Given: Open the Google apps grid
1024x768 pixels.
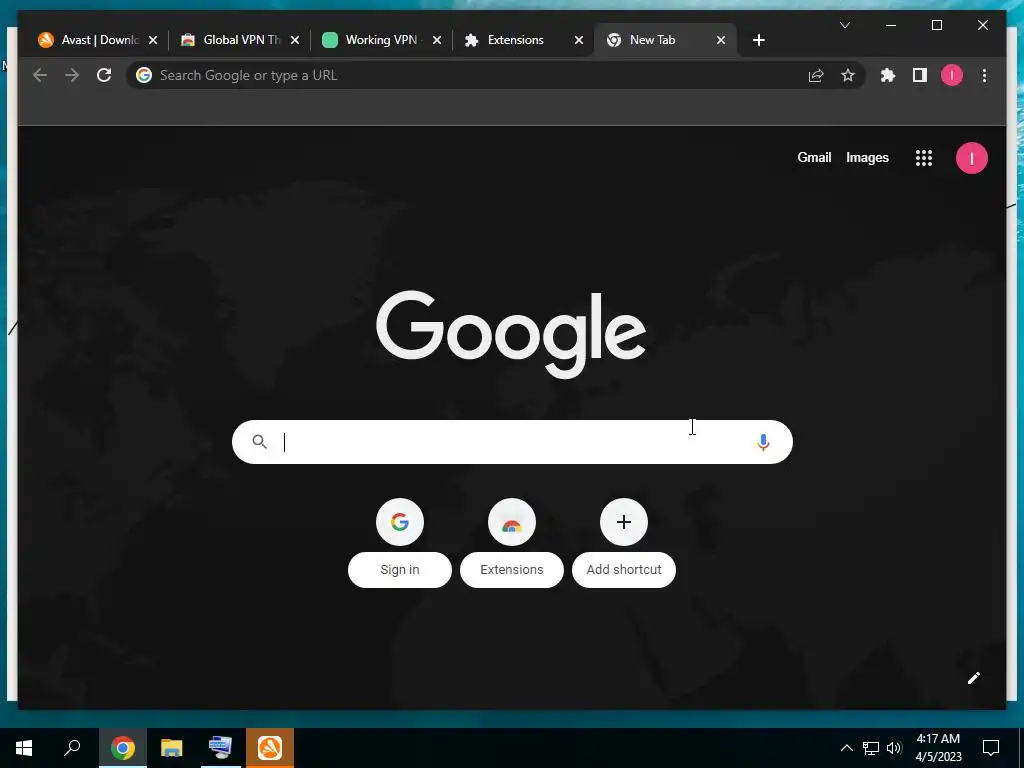Looking at the screenshot, I should (x=923, y=158).
